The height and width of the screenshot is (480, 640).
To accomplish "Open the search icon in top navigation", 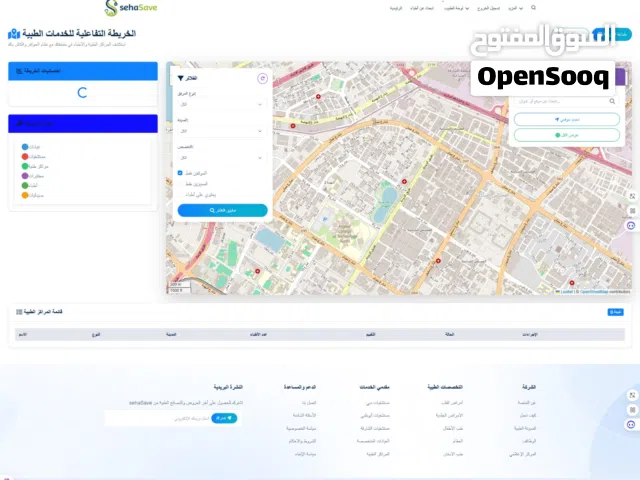I will coord(533,8).
